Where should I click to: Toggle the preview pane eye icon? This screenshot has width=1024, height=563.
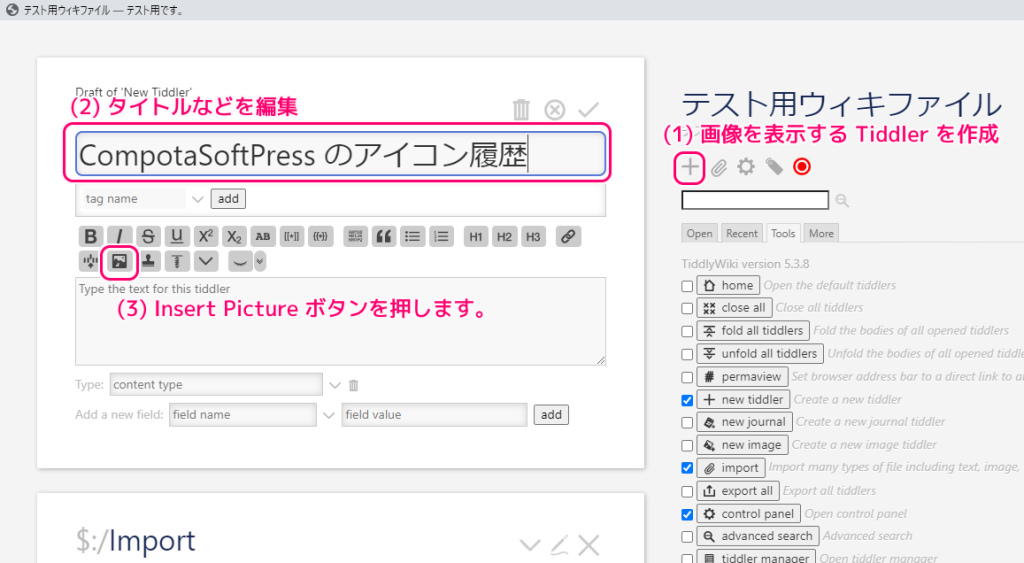[240, 261]
